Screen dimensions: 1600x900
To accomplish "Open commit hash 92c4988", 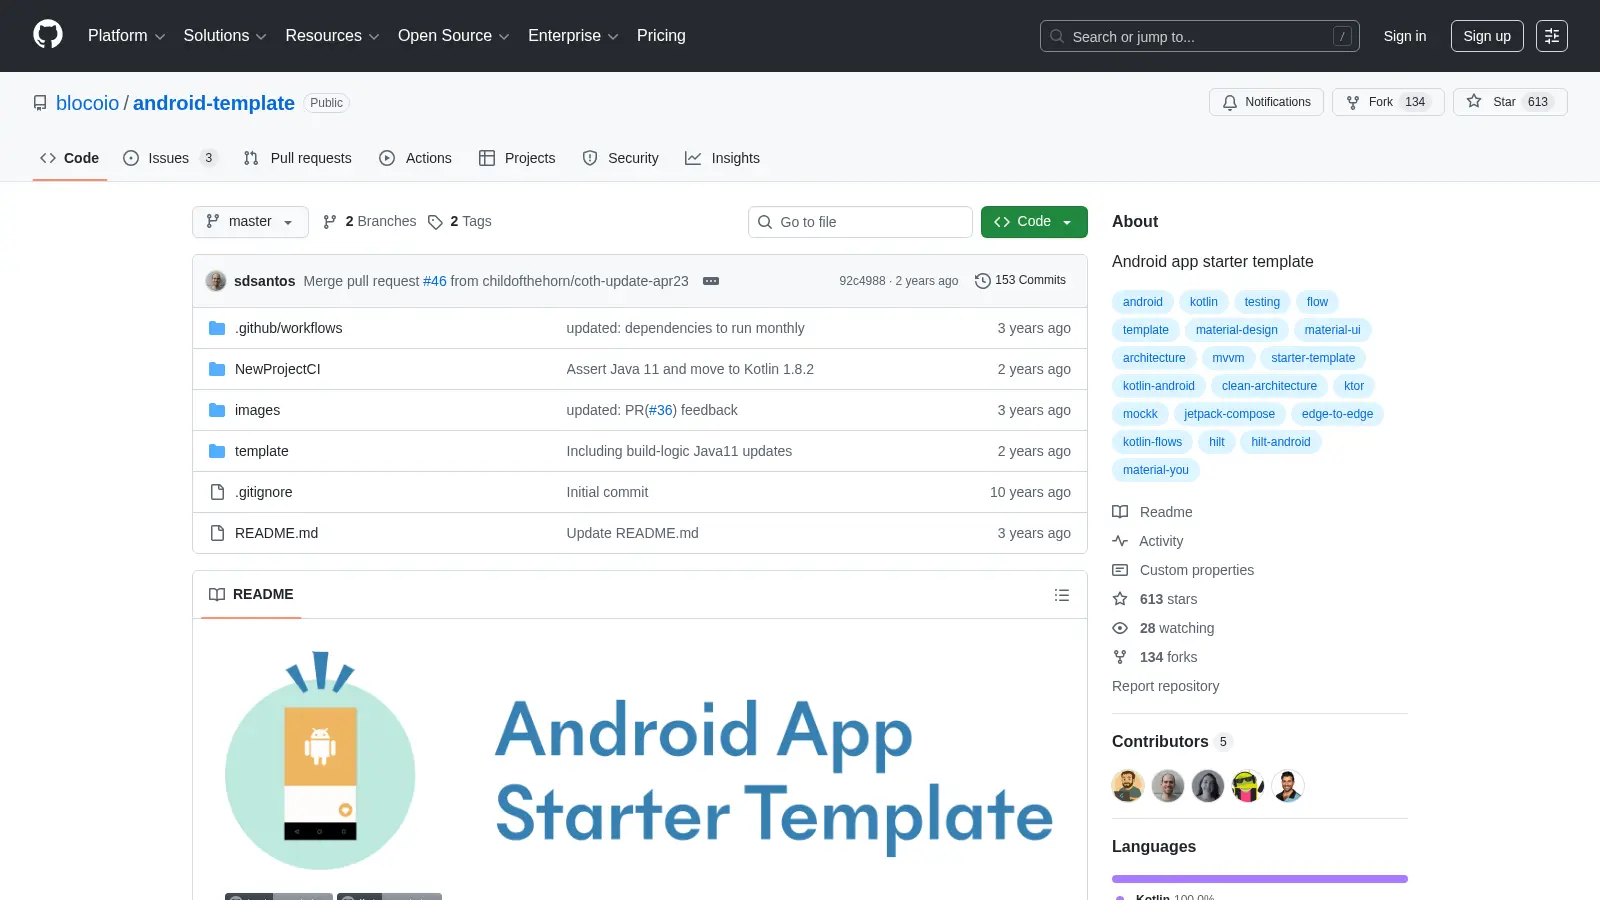I will click(x=862, y=281).
